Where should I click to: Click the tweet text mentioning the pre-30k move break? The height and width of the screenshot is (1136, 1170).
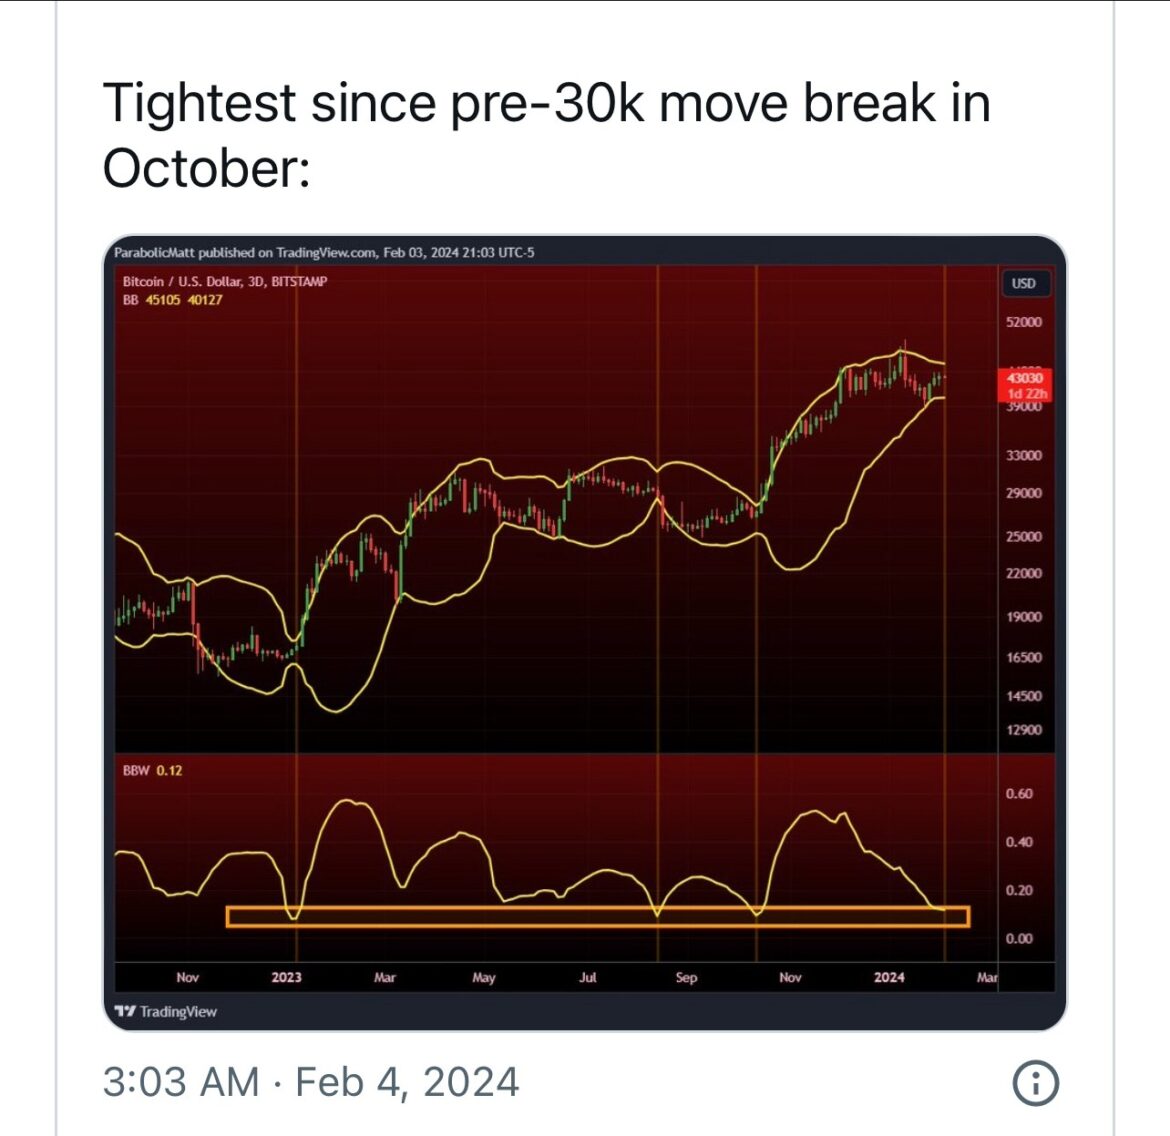click(546, 134)
